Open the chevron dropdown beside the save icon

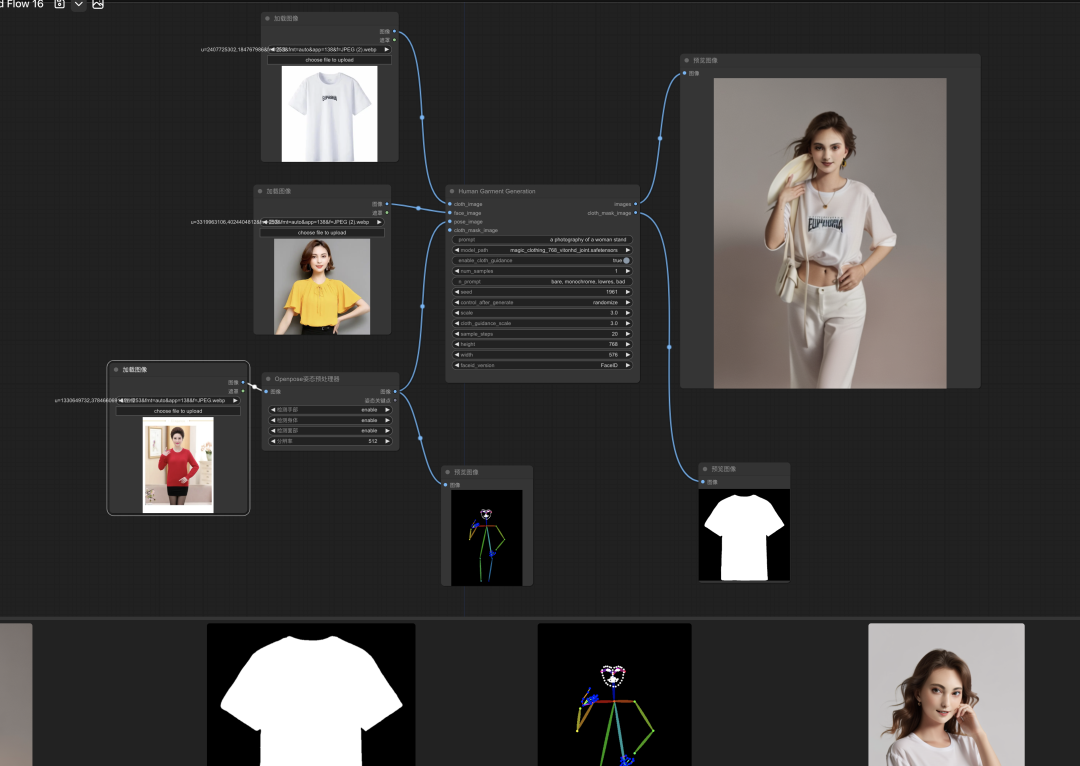click(x=79, y=4)
